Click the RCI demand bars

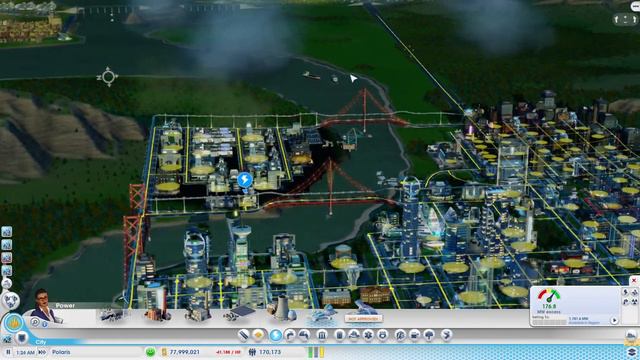click(x=316, y=352)
